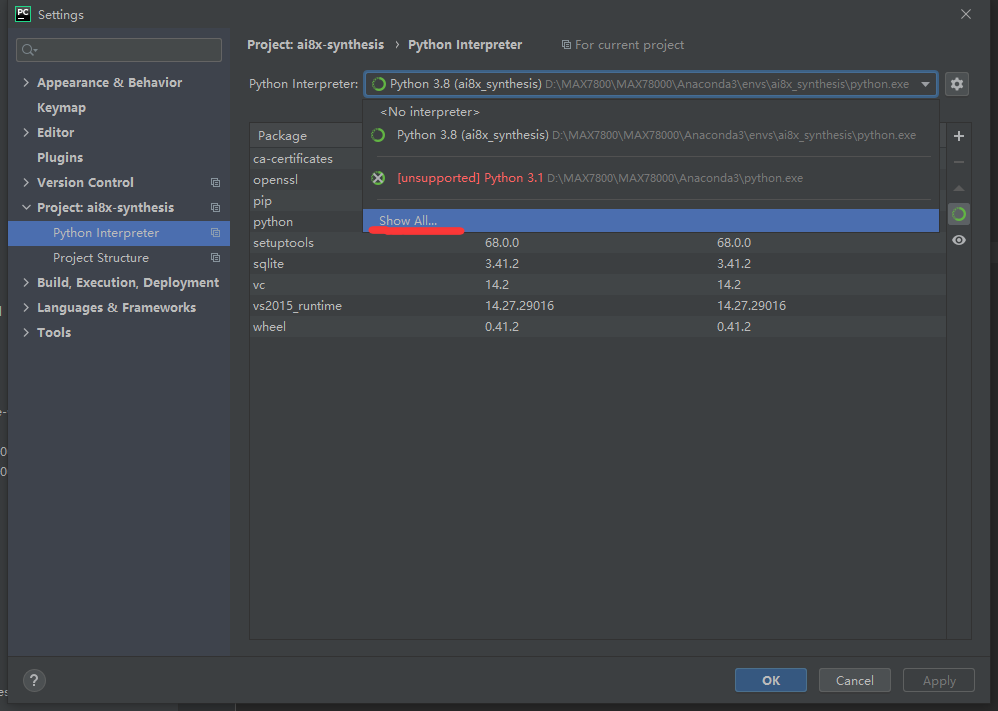Expand Build, Execution, Deployment section

pyautogui.click(x=26, y=282)
